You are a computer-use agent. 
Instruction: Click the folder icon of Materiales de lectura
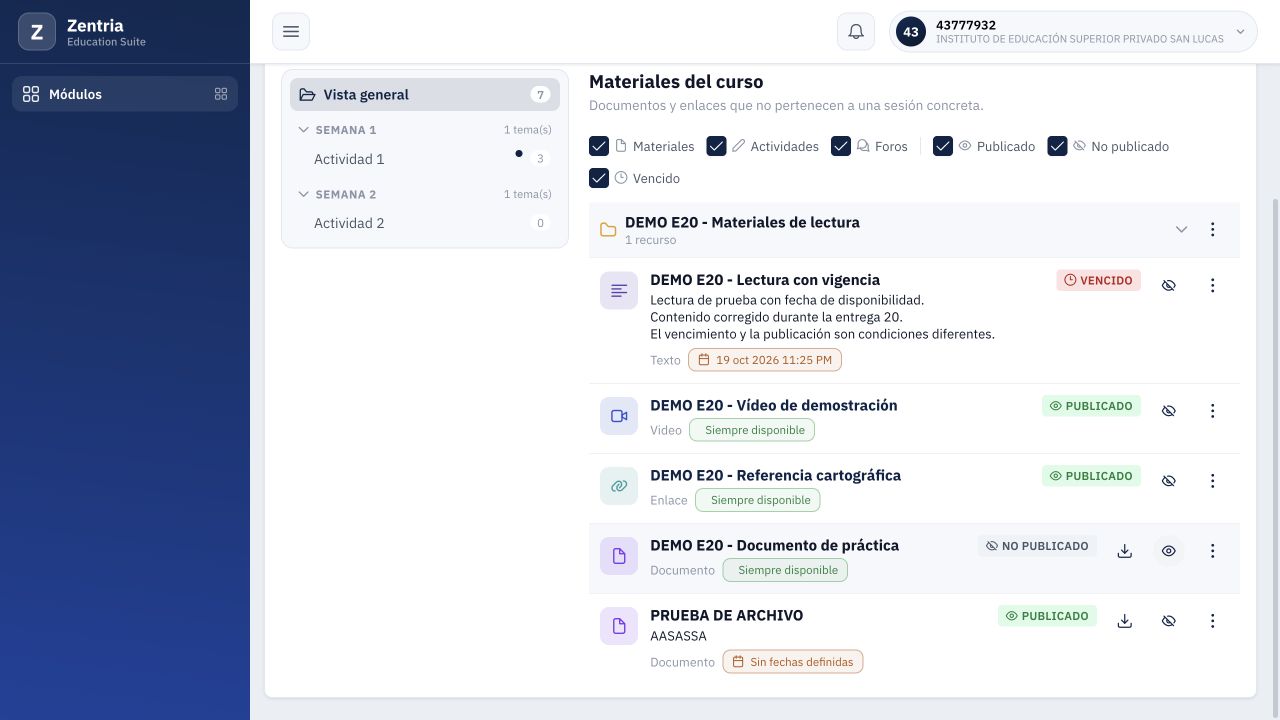tap(608, 230)
